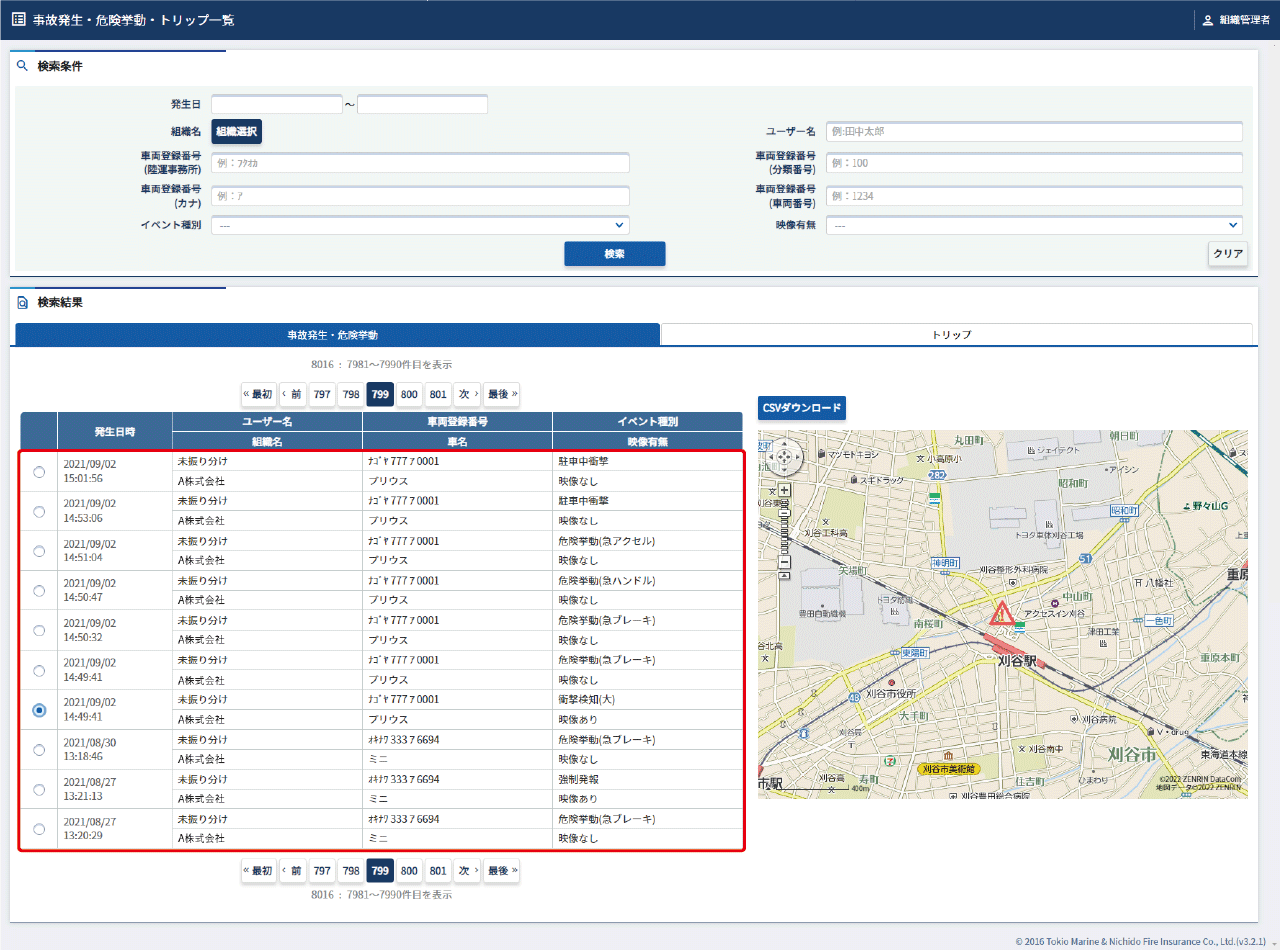The width and height of the screenshot is (1280, 950).
Task: Click the list icon beside the page title
Action: click(18, 20)
